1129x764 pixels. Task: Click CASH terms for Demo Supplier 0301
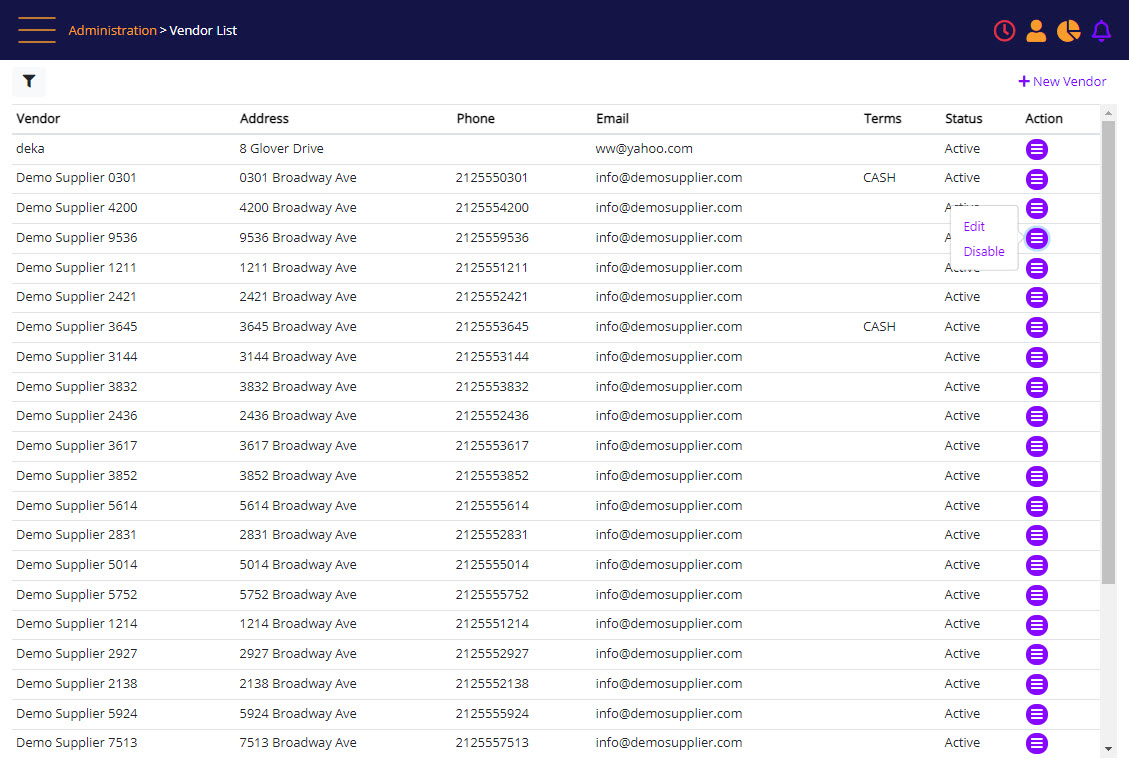[x=879, y=177]
